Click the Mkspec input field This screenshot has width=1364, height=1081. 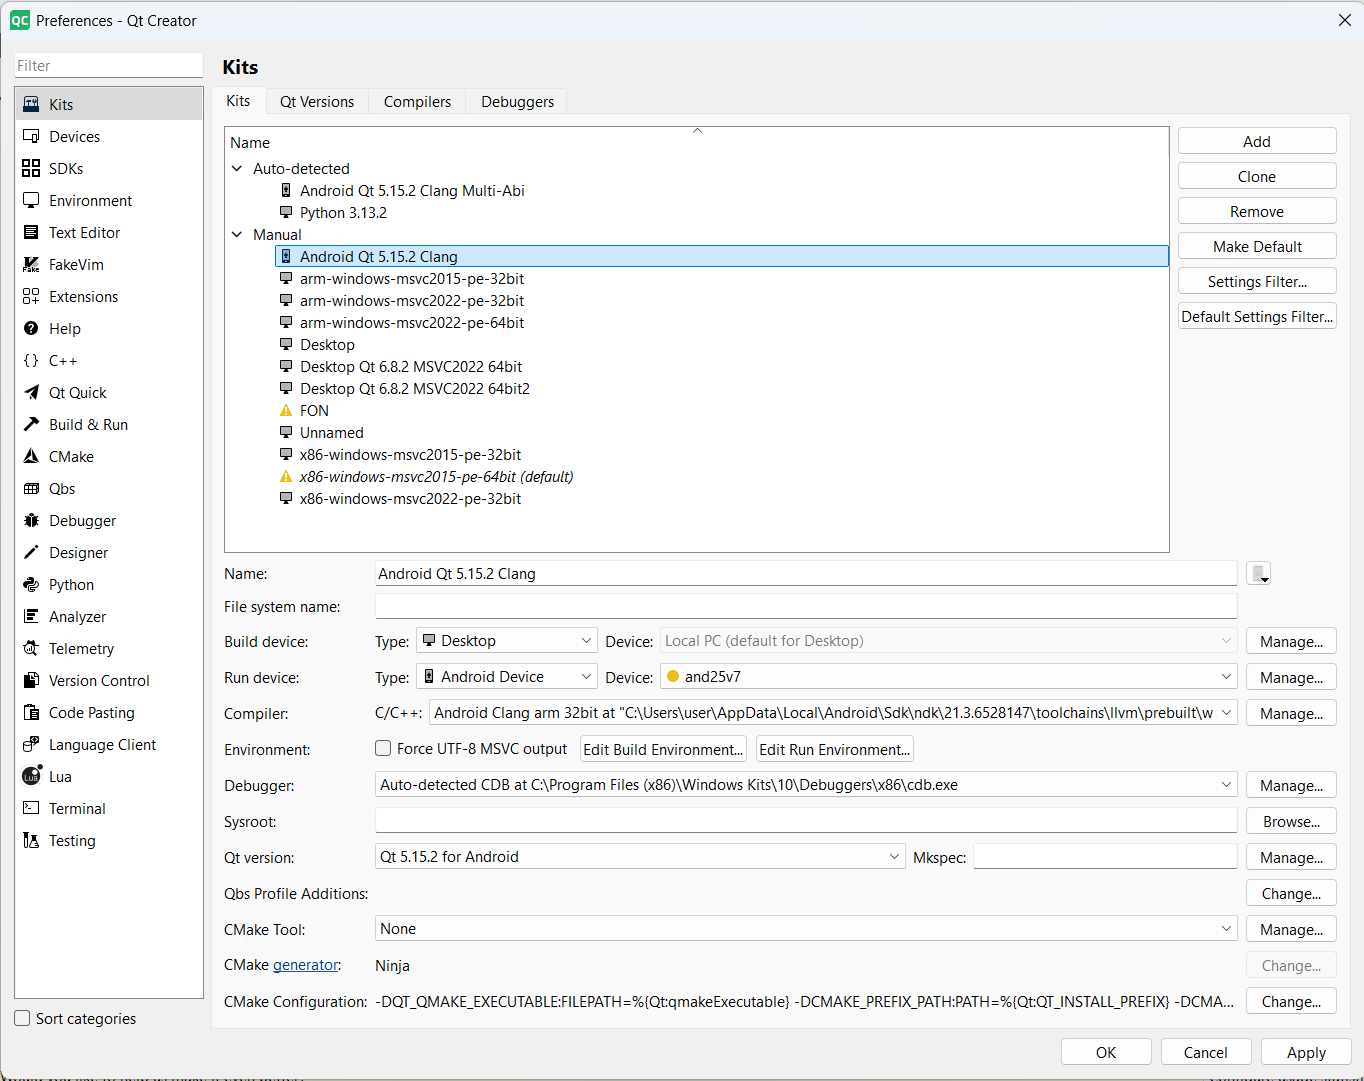pos(1105,857)
